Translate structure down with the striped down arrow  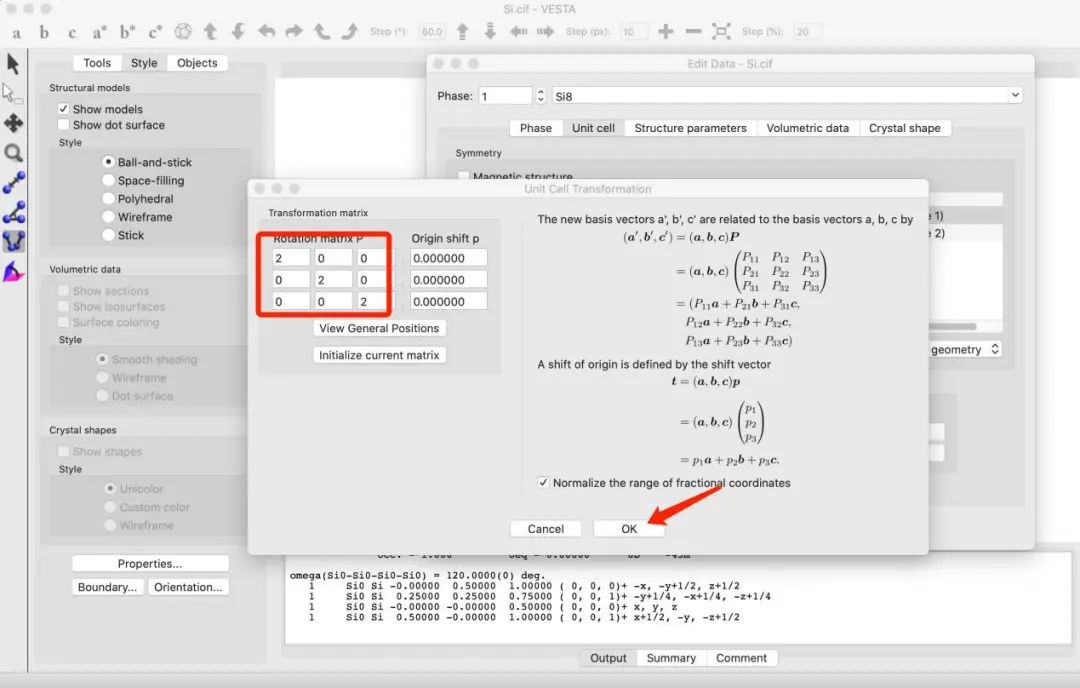[490, 31]
